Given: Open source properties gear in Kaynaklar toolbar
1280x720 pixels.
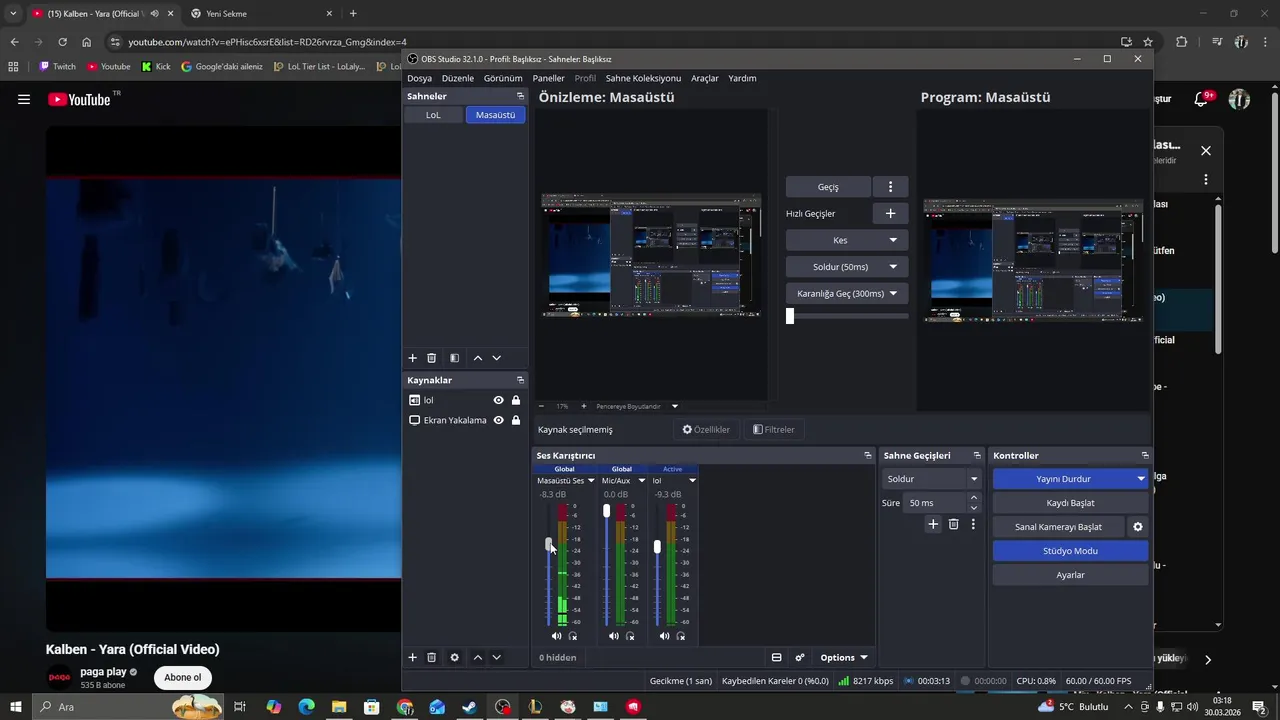Looking at the screenshot, I should (455, 657).
